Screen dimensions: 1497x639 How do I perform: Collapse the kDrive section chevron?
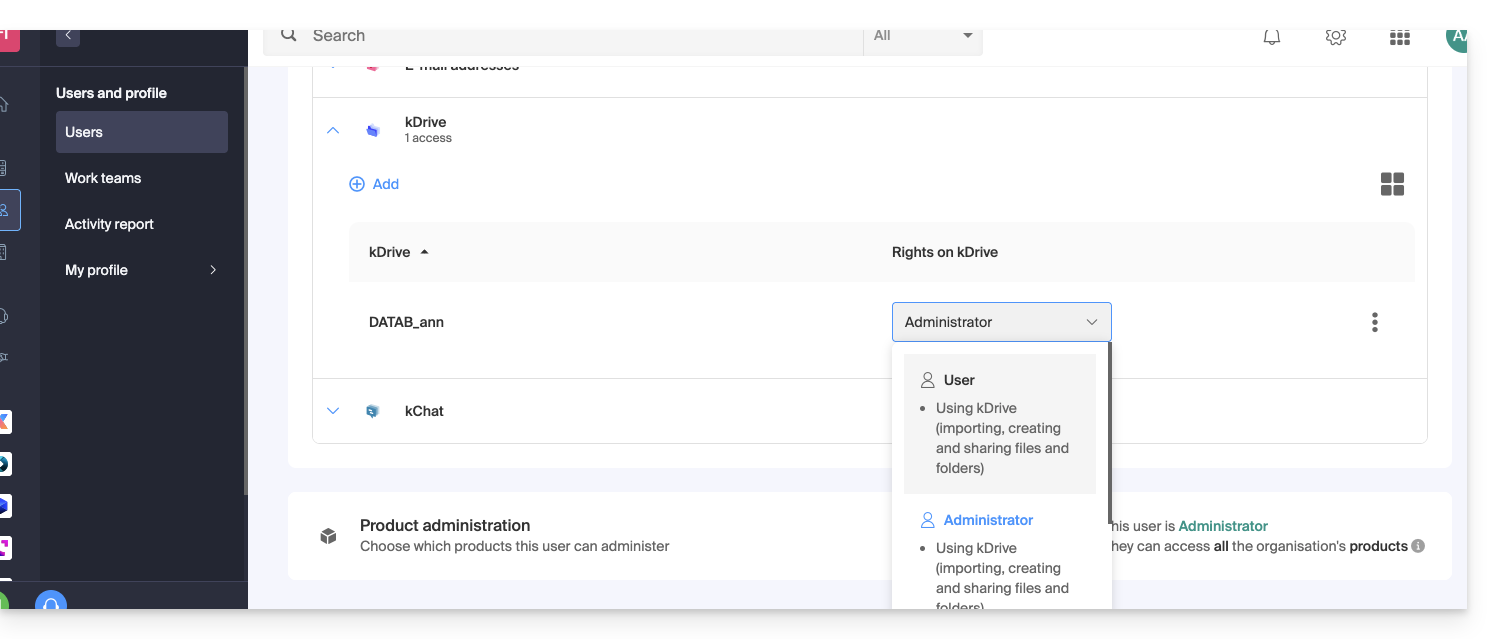(333, 130)
